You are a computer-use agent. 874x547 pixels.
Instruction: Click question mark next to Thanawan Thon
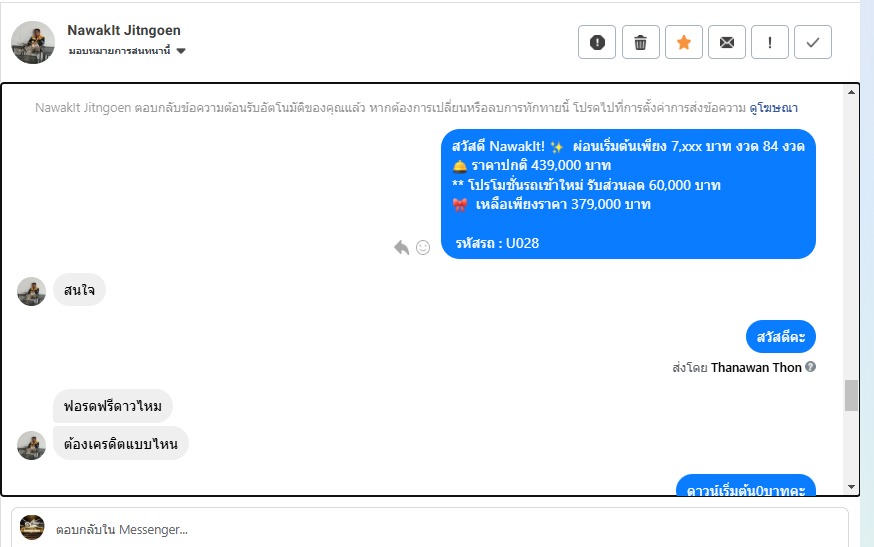click(810, 367)
